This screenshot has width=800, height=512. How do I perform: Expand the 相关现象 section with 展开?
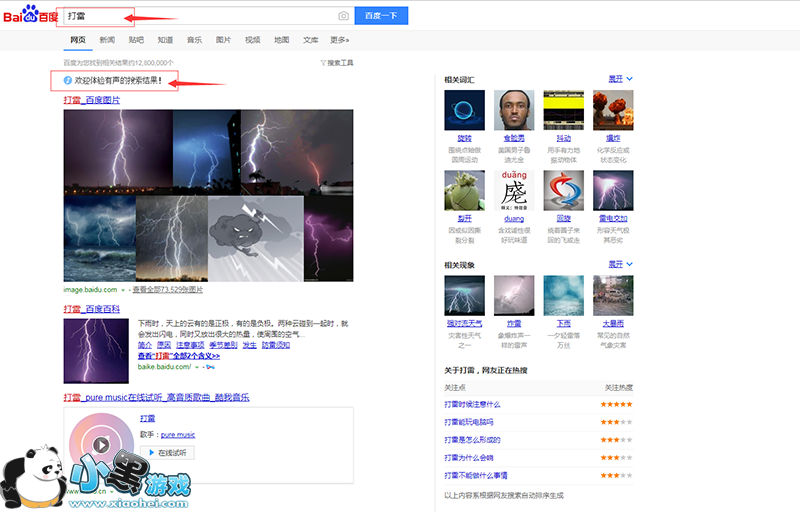click(620, 264)
